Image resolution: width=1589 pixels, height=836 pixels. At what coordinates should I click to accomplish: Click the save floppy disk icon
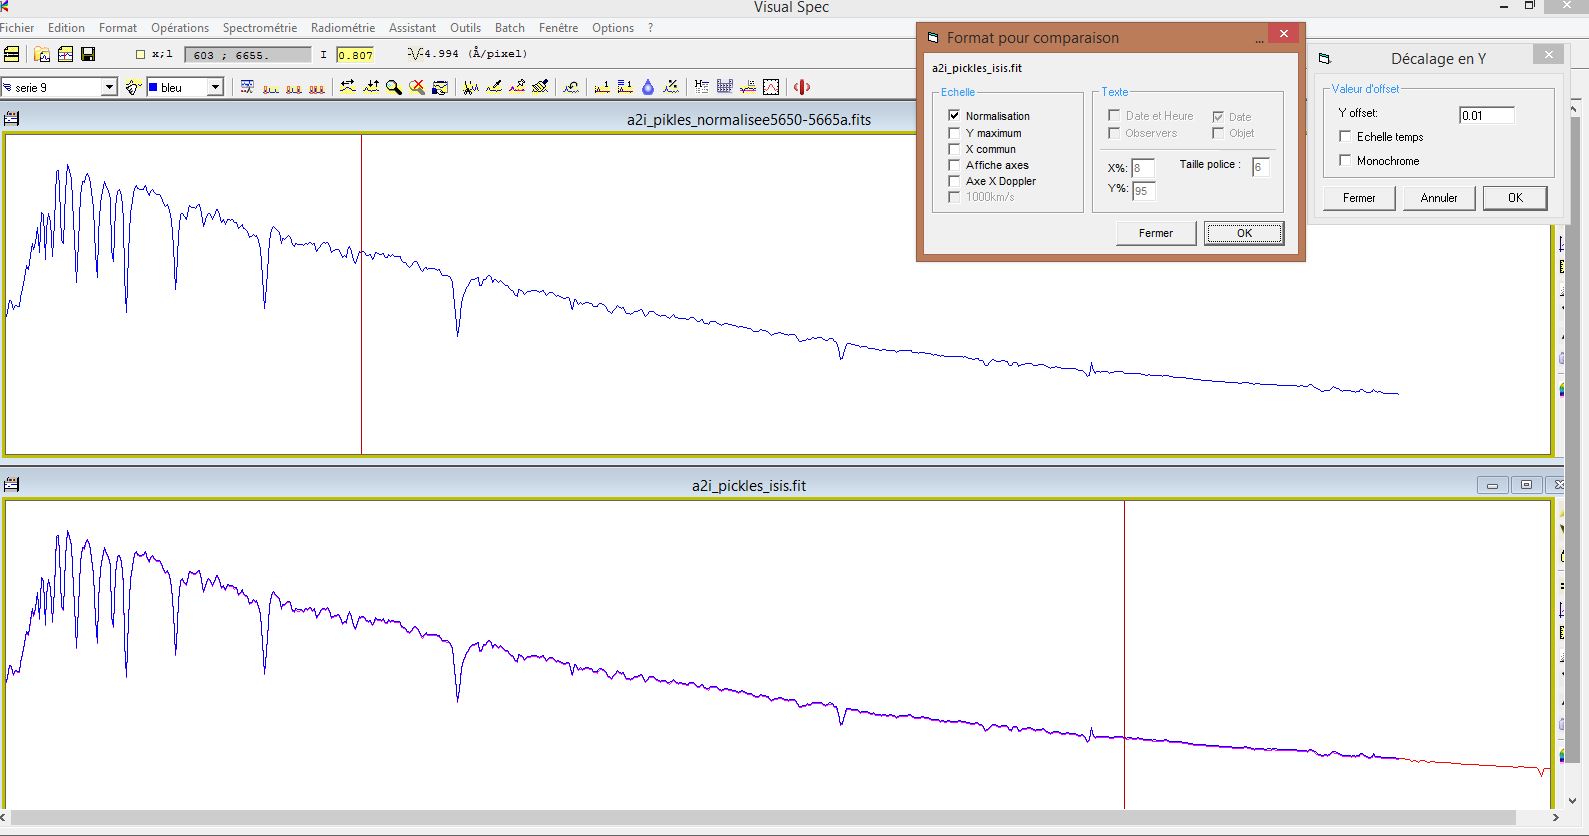point(88,54)
